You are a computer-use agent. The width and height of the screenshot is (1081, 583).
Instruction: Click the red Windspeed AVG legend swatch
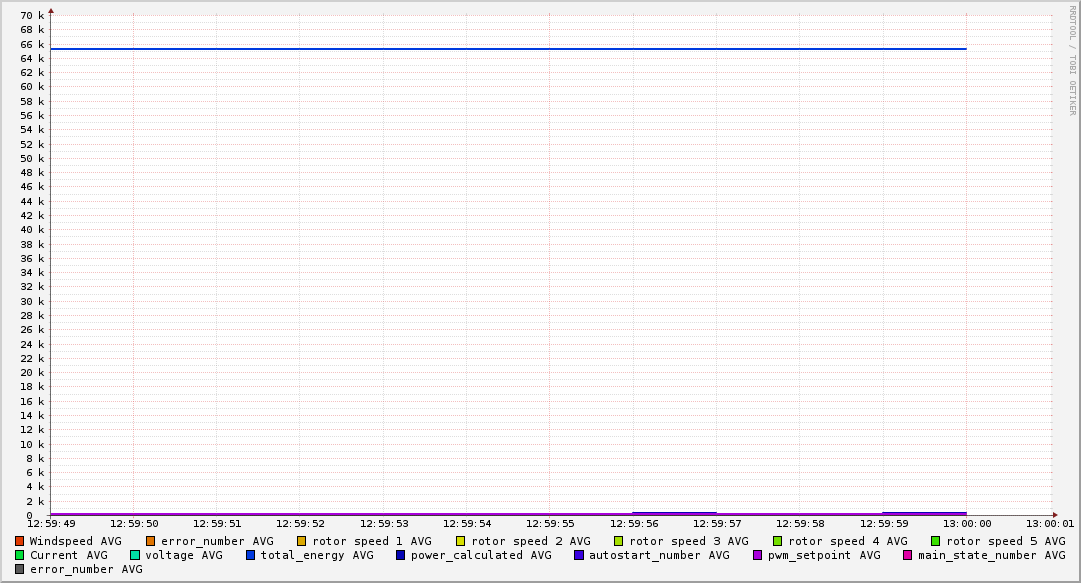tap(20, 541)
